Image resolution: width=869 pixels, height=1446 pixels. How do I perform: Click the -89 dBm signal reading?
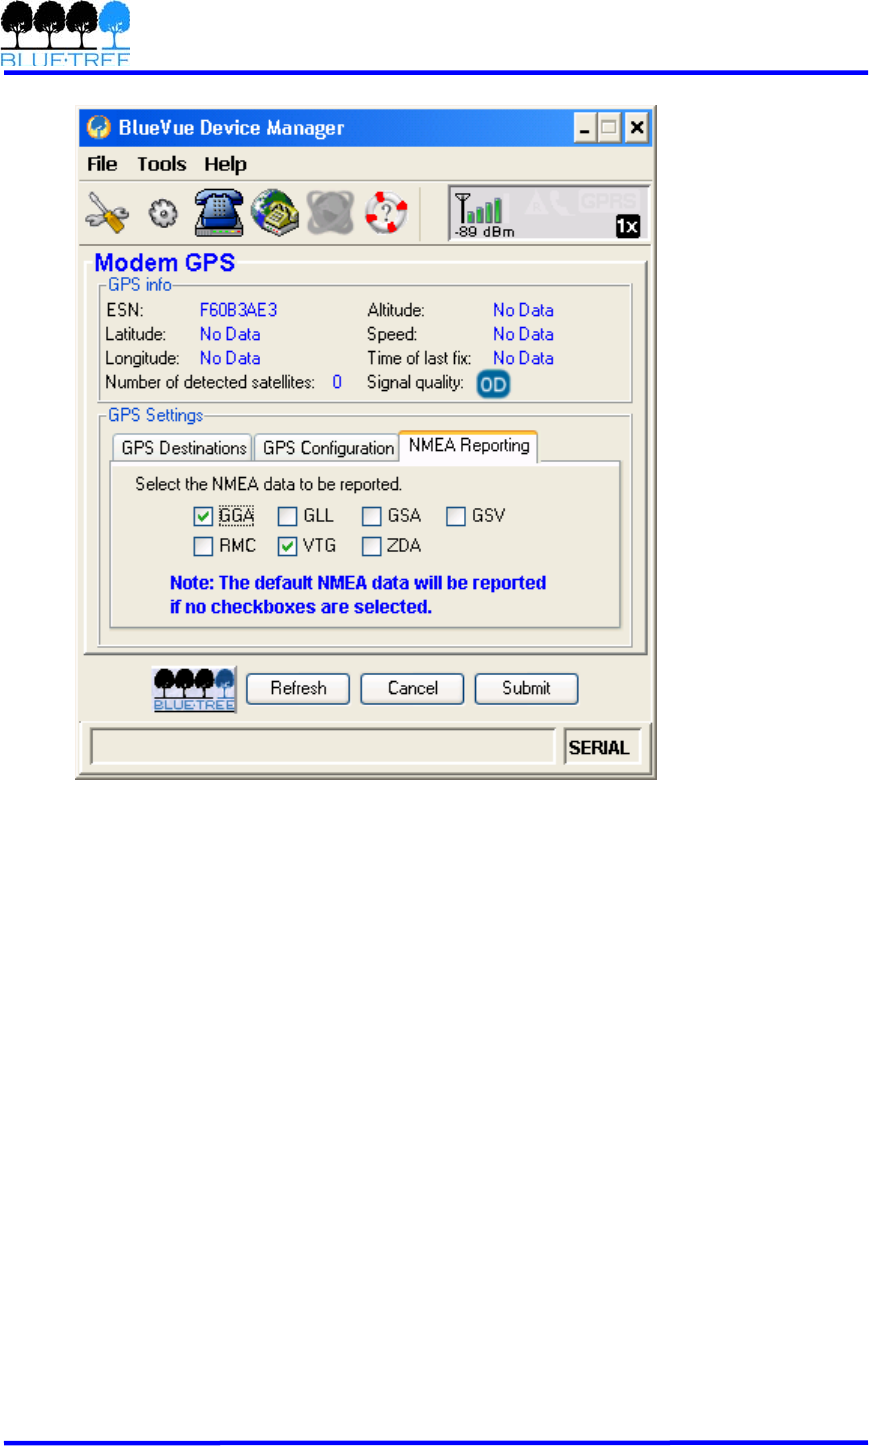485,232
